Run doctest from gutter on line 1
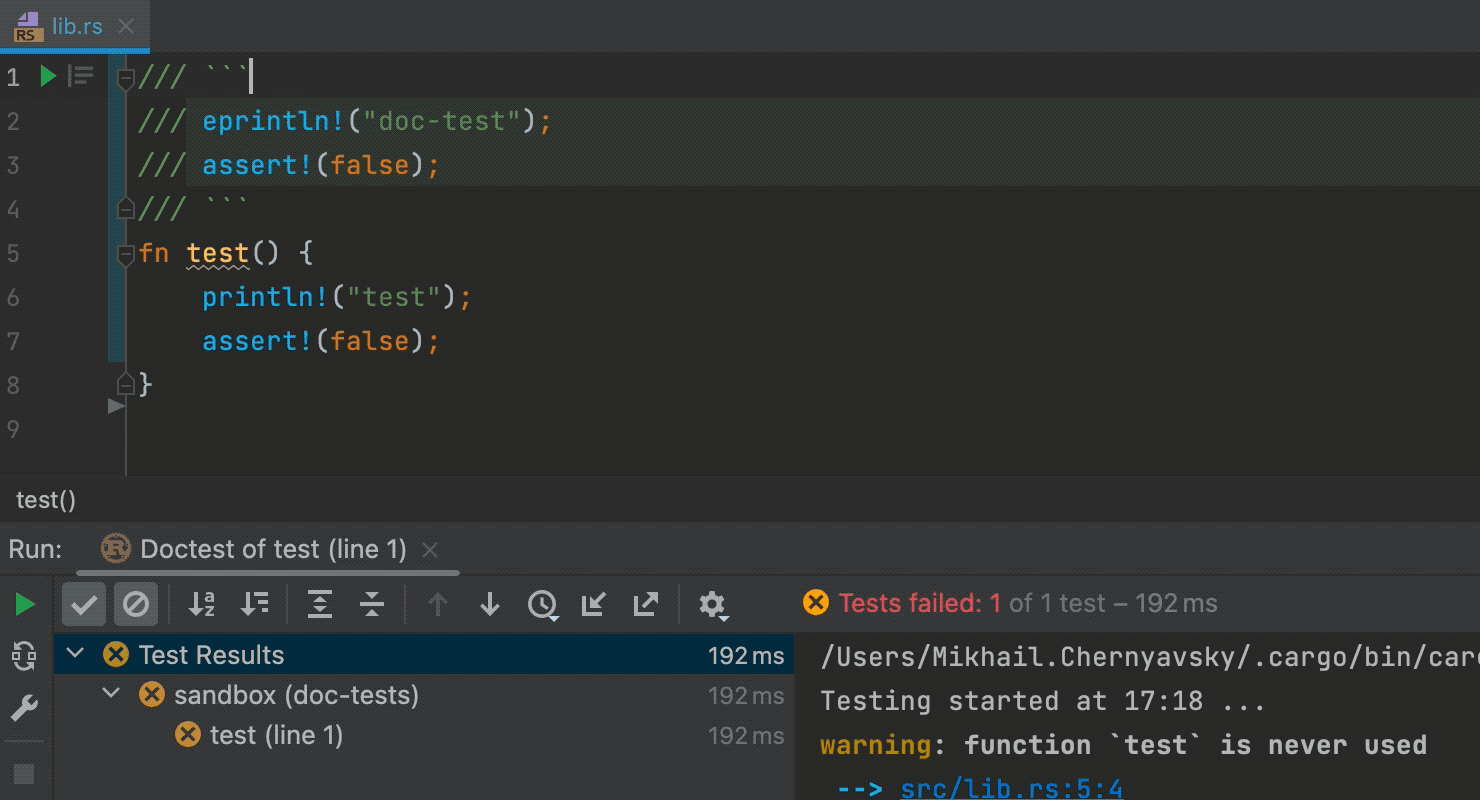 click(48, 76)
